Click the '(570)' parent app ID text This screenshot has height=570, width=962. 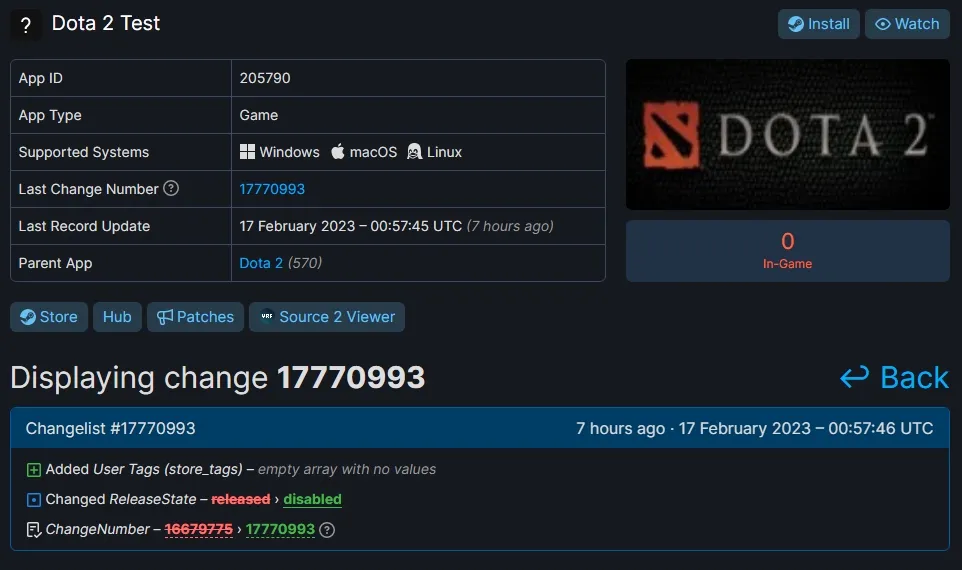(x=305, y=263)
